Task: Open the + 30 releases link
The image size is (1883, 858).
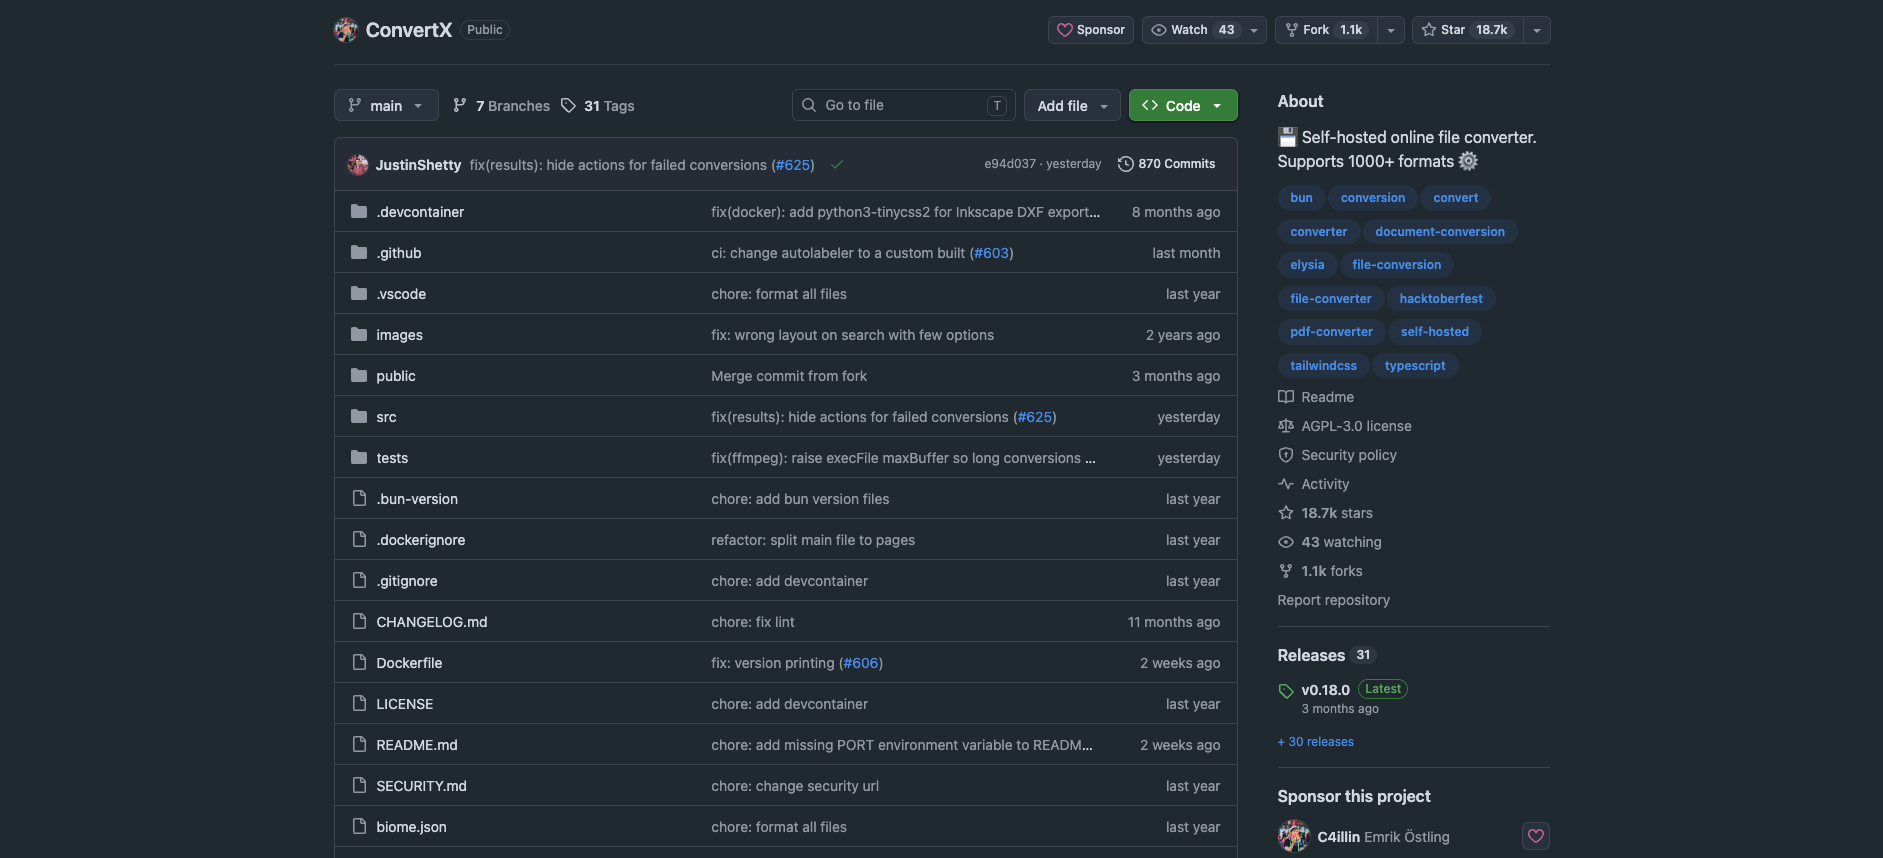Action: point(1316,742)
